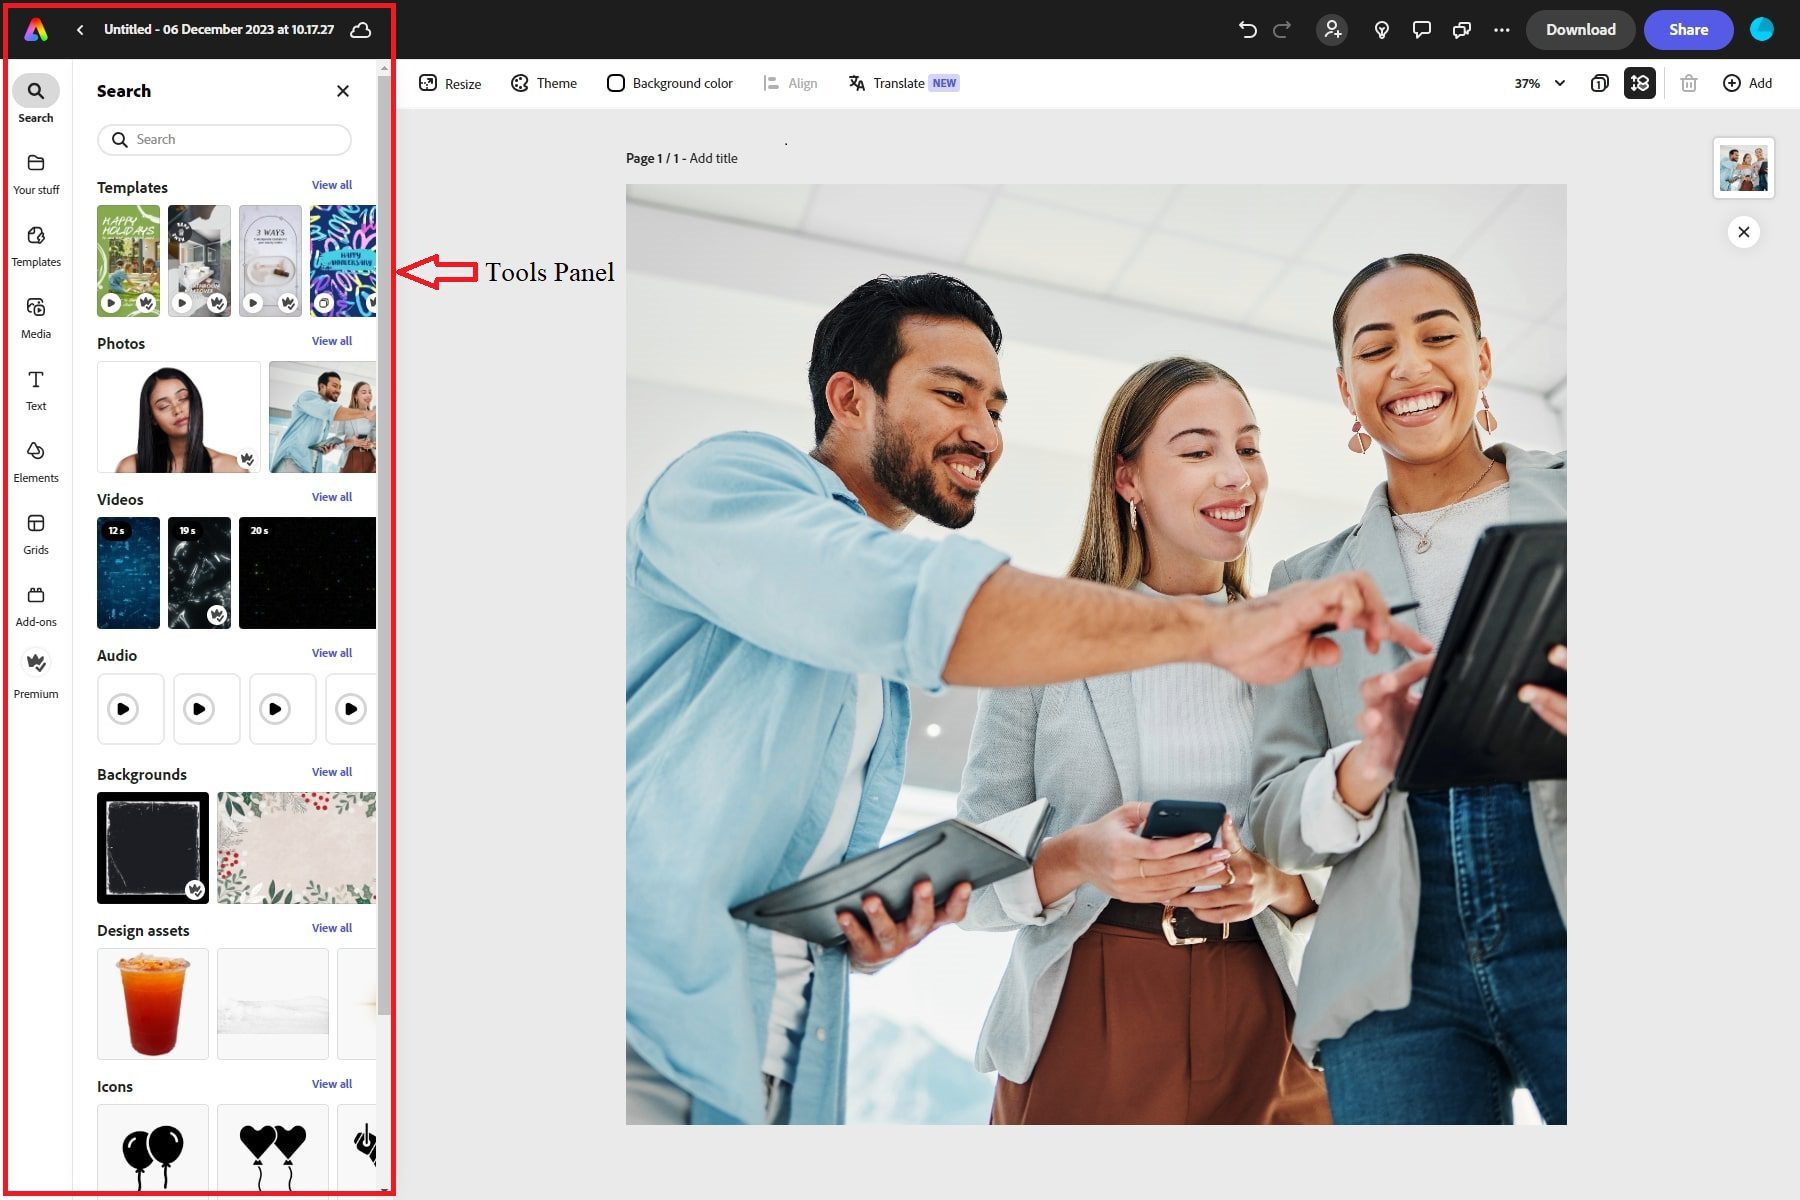Toggle the comments panel

(x=1421, y=30)
